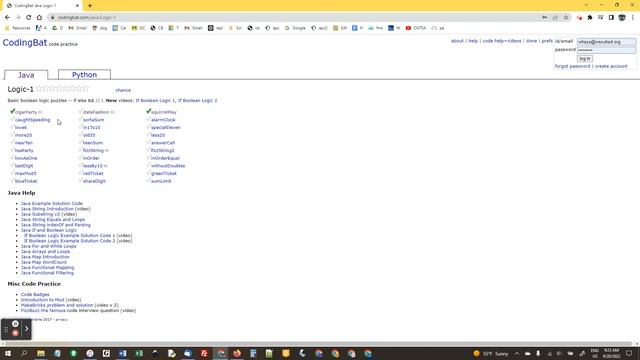640x360 pixels.
Task: Pause the screen recording
Action: 15,324
